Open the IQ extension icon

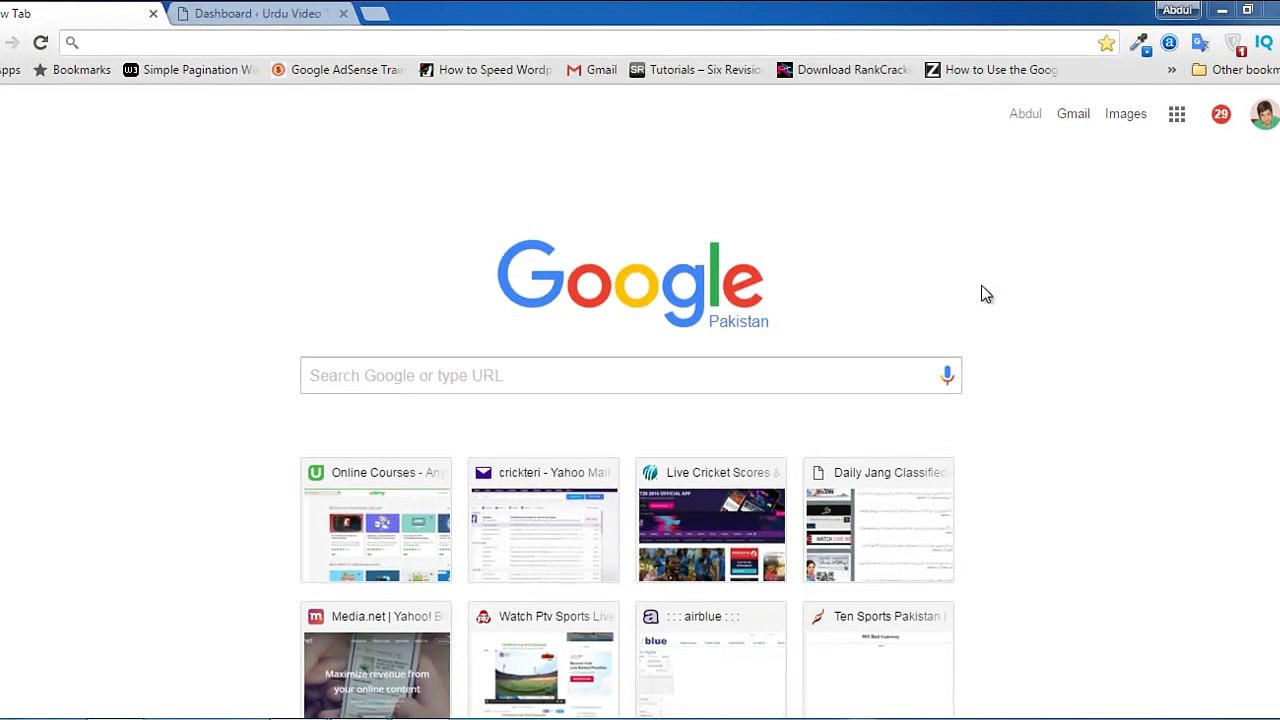click(1264, 43)
